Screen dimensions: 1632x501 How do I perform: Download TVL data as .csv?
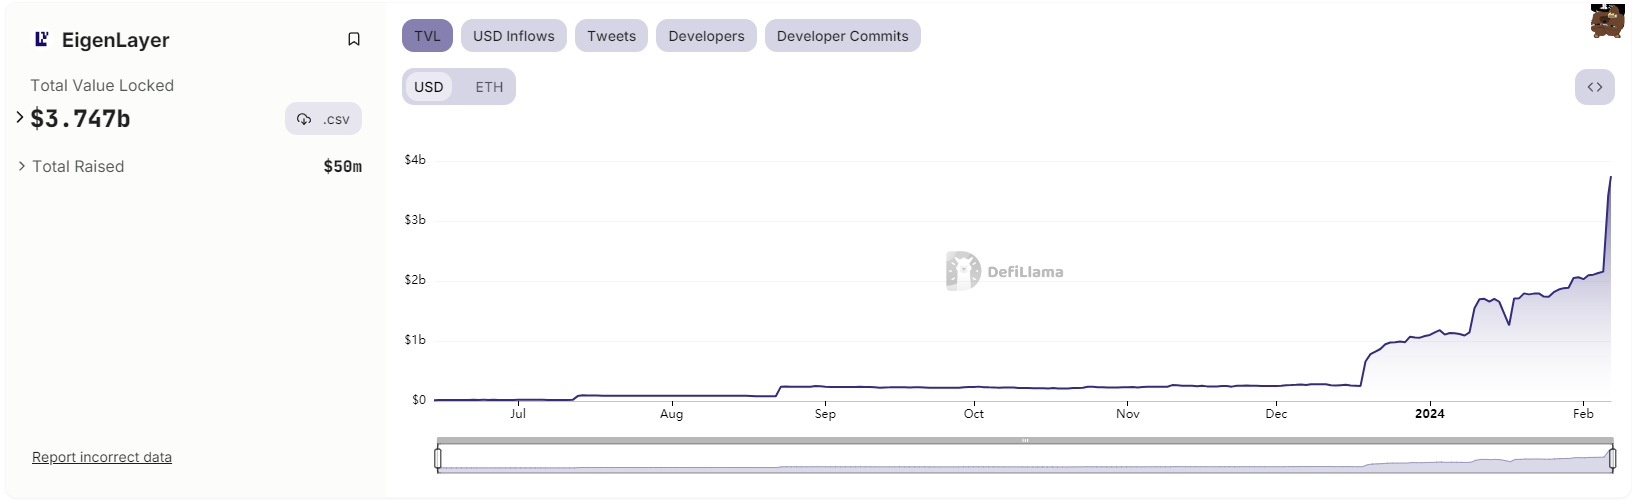(323, 119)
